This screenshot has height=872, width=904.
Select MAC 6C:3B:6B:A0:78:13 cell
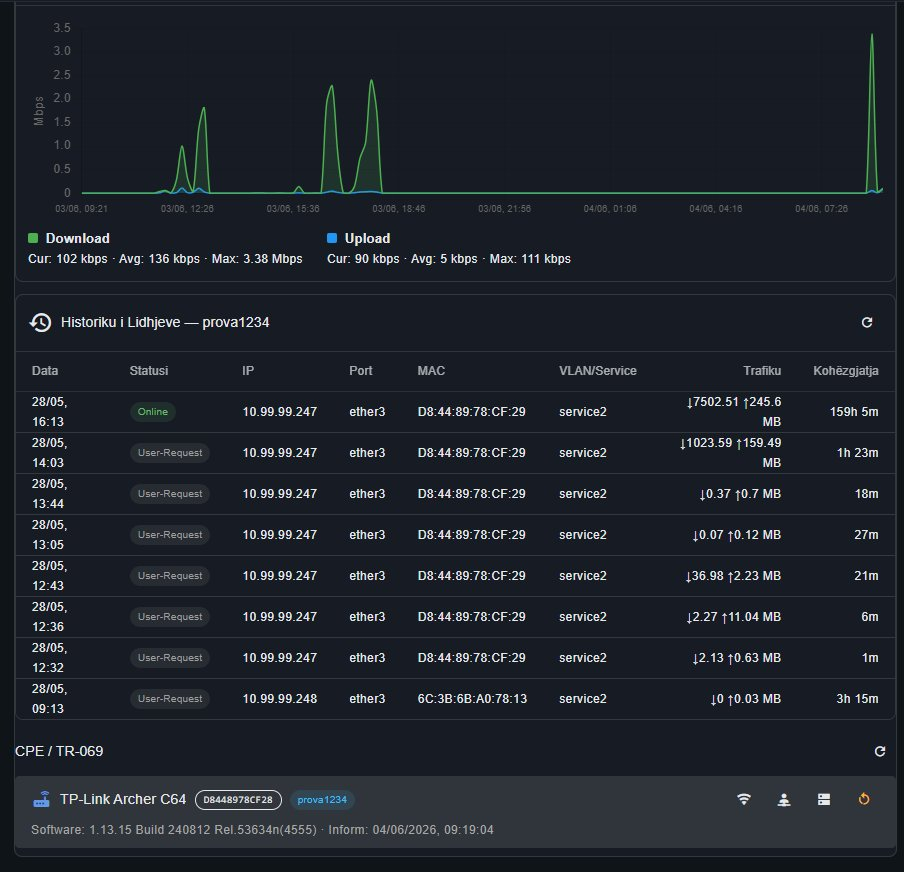point(472,698)
